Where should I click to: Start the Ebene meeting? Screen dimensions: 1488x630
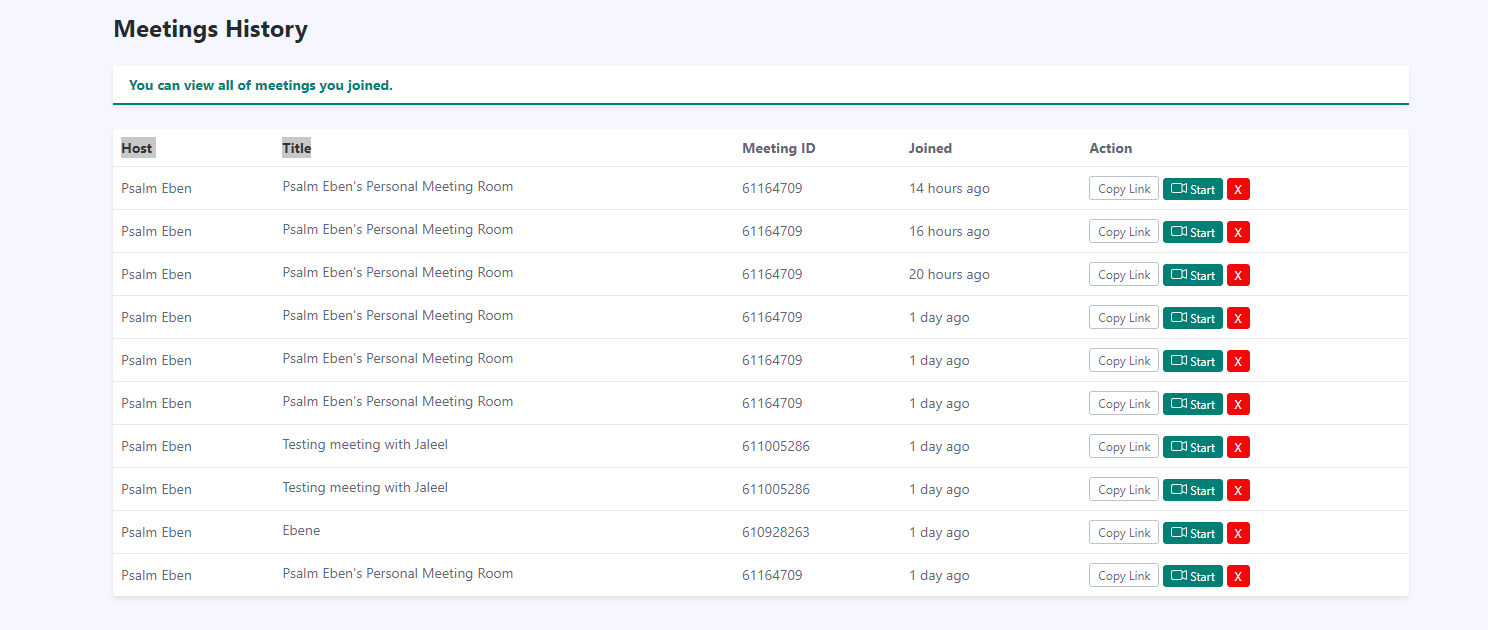click(1192, 533)
